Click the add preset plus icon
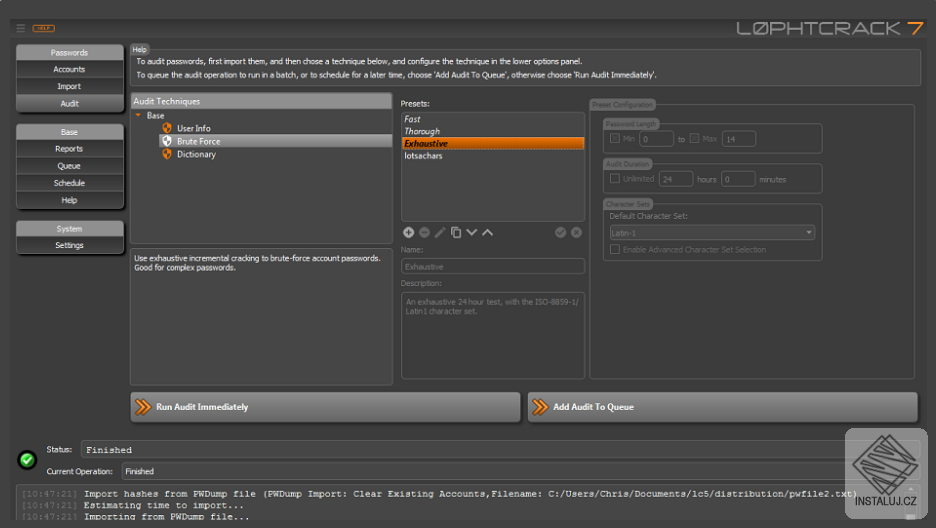The width and height of the screenshot is (936, 528). (x=408, y=233)
